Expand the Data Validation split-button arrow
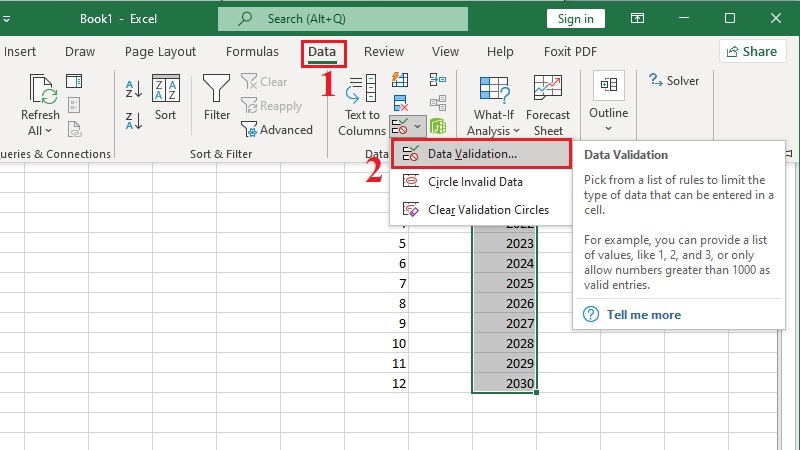This screenshot has height=450, width=800. click(x=418, y=126)
